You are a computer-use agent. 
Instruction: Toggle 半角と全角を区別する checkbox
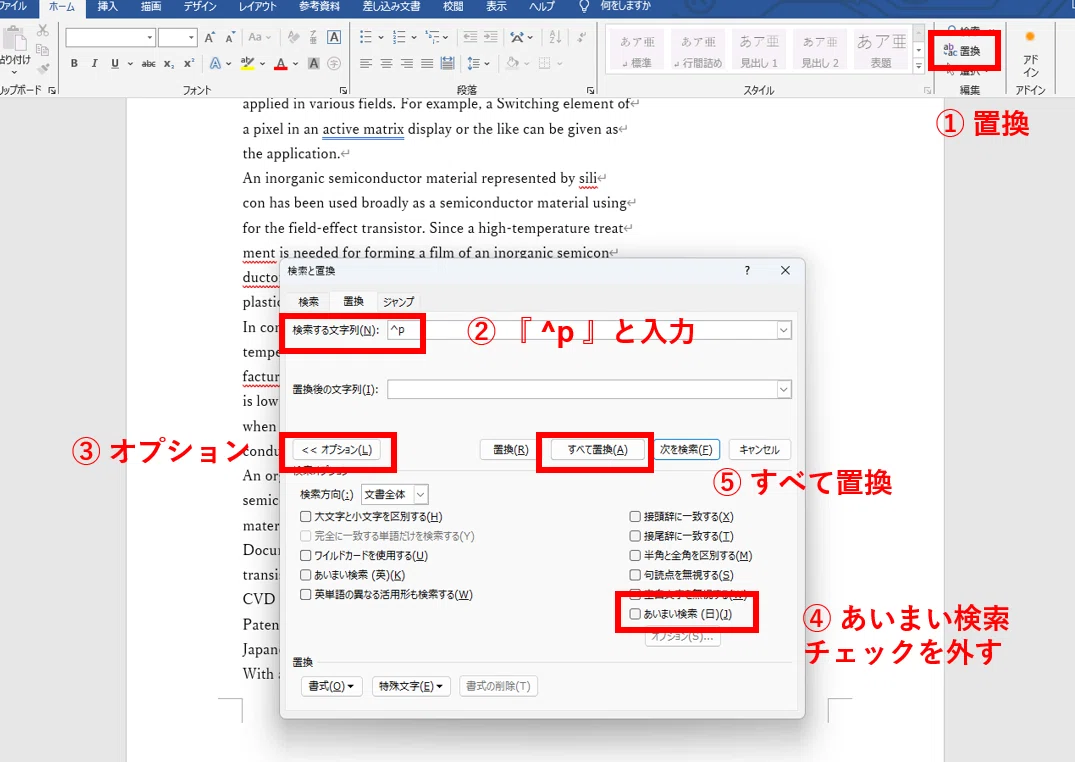click(635, 556)
